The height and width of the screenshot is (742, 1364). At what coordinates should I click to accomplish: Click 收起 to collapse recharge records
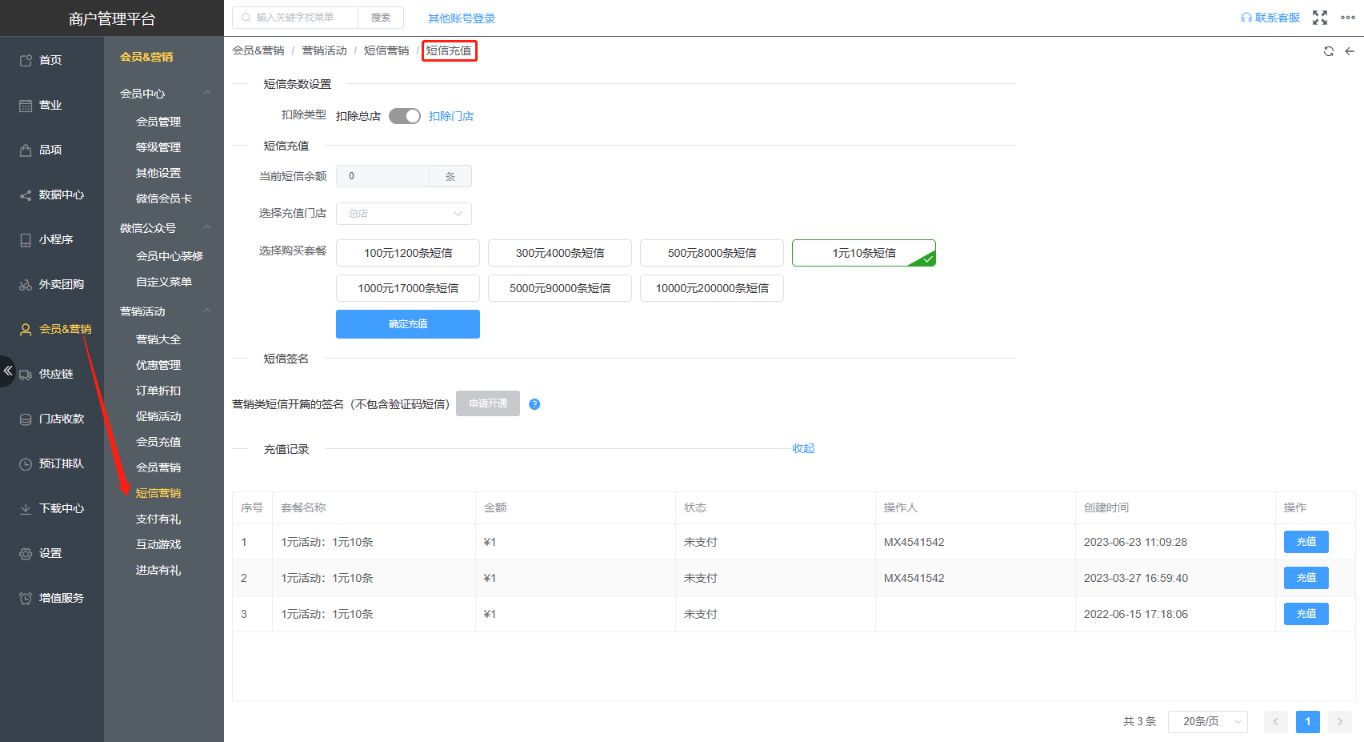(803, 448)
